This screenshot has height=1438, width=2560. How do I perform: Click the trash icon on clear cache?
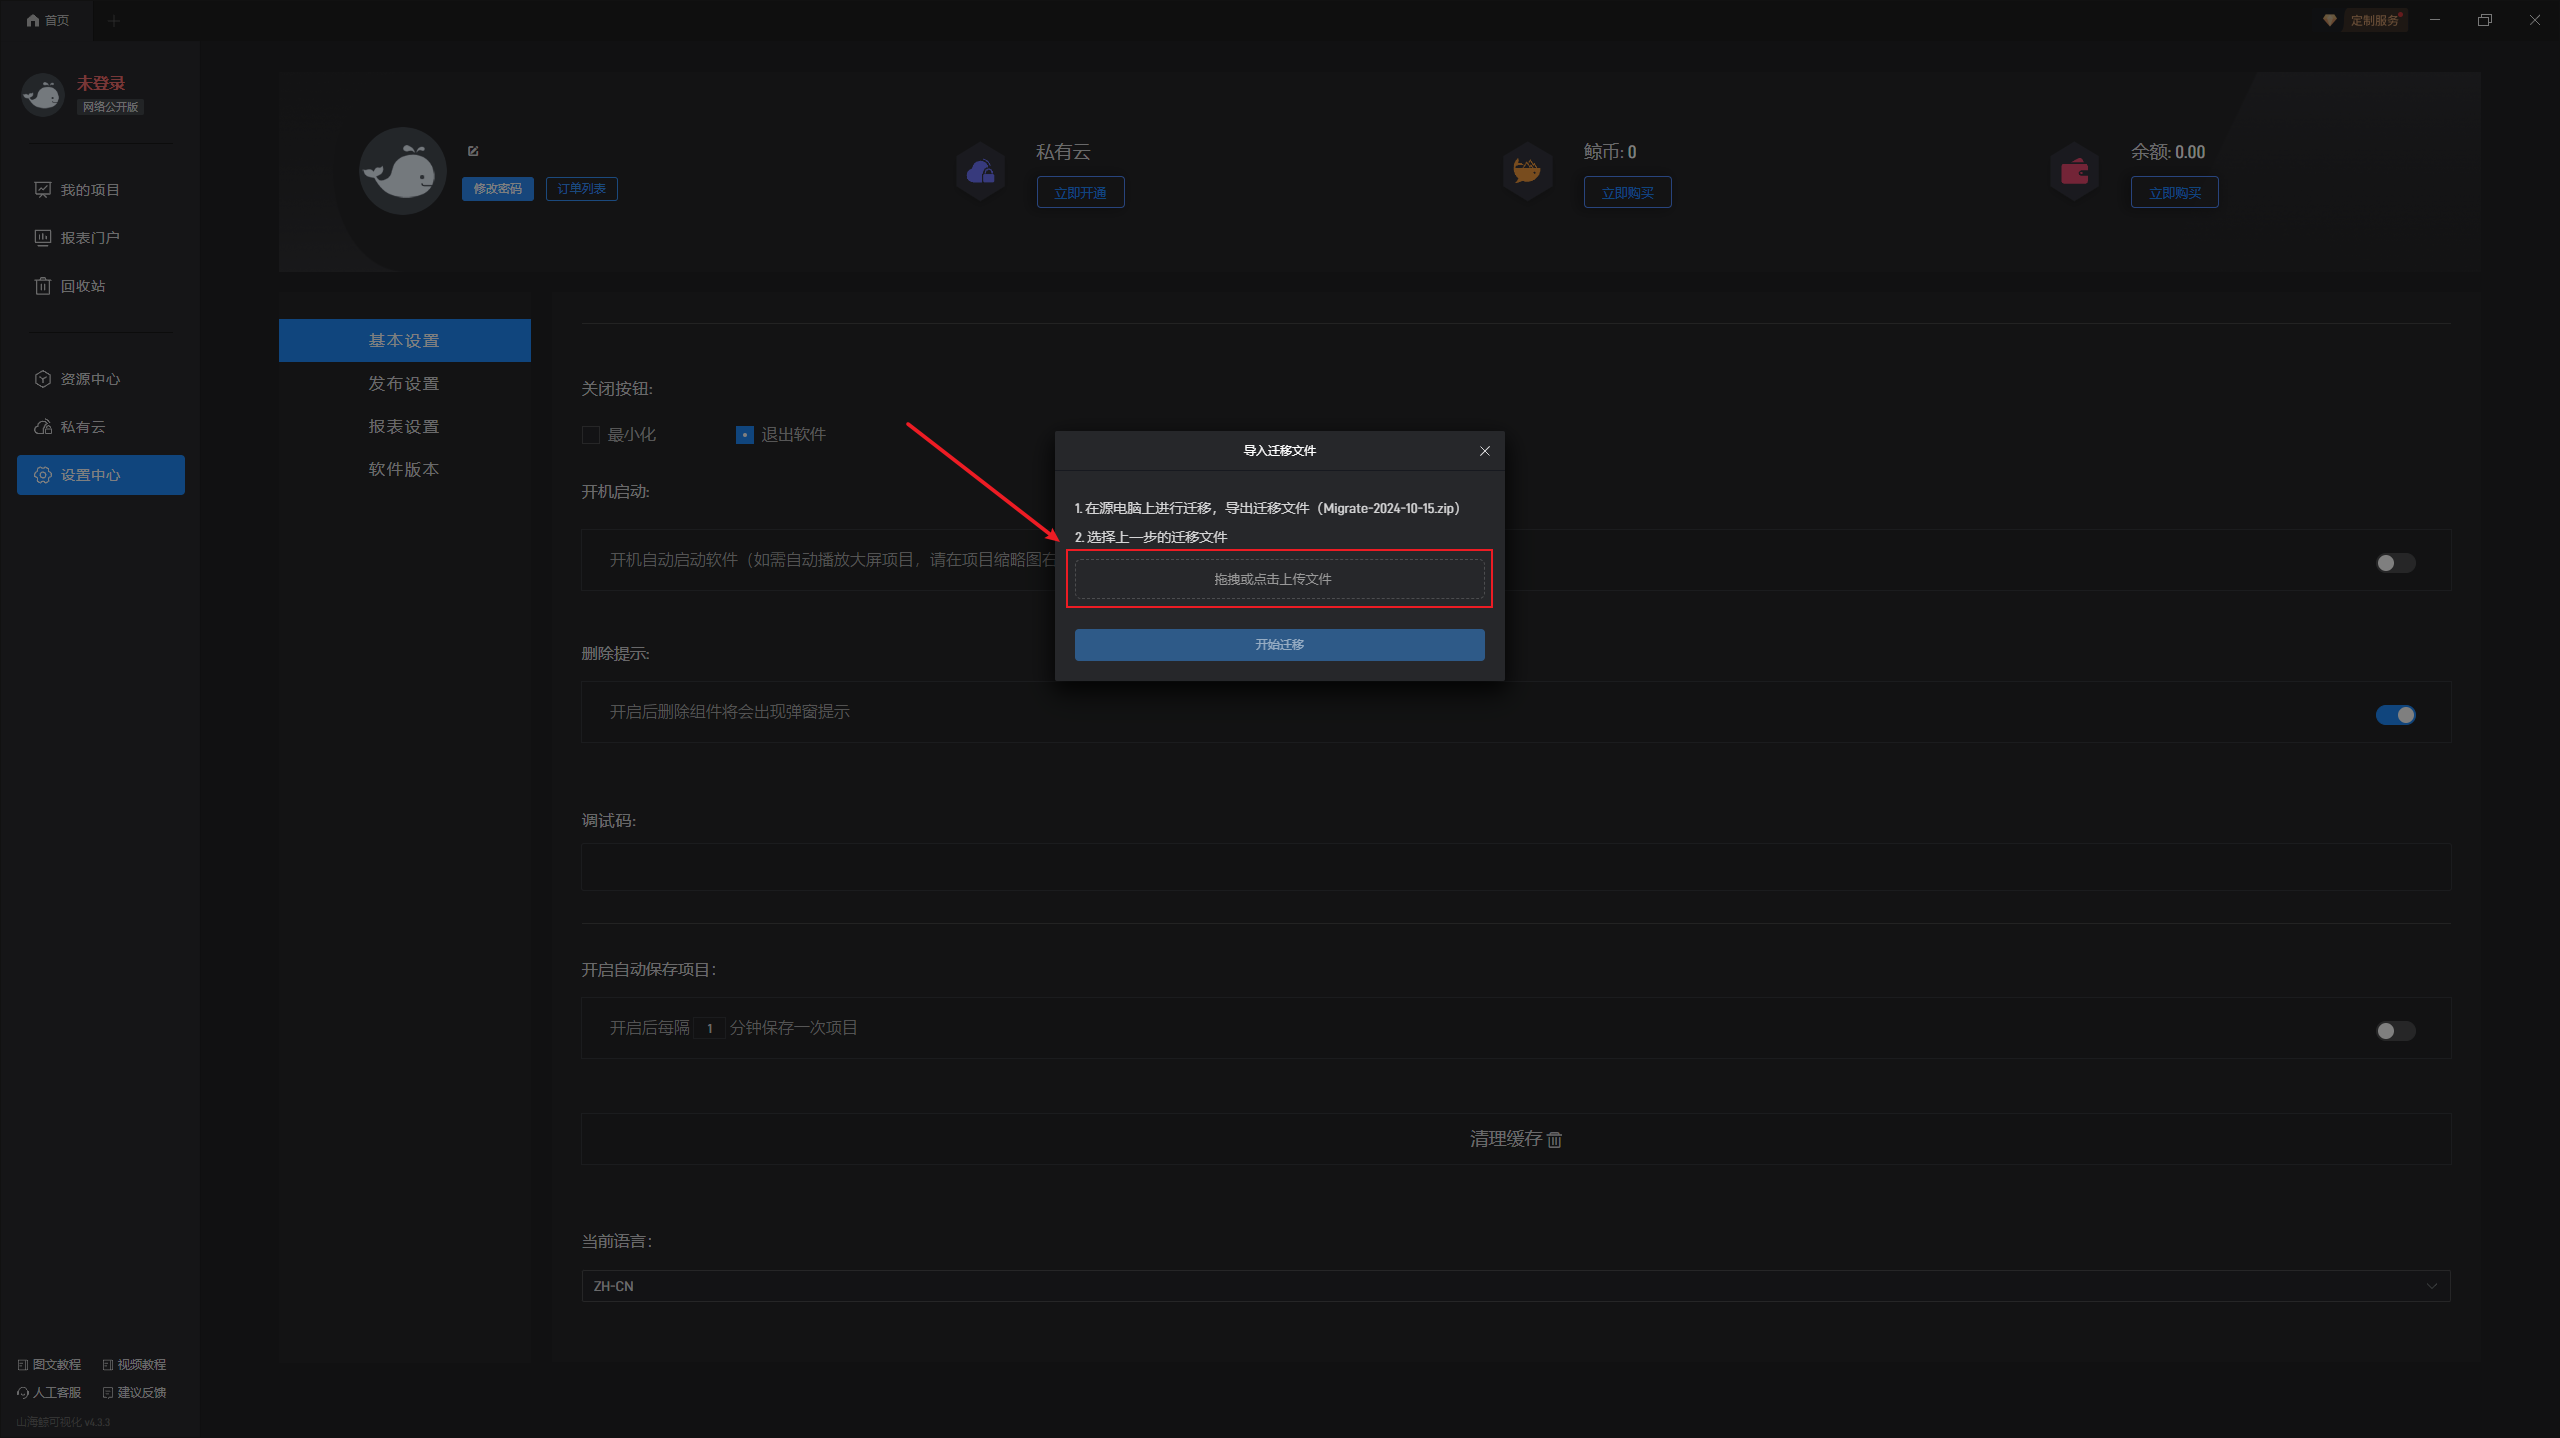1554,1139
